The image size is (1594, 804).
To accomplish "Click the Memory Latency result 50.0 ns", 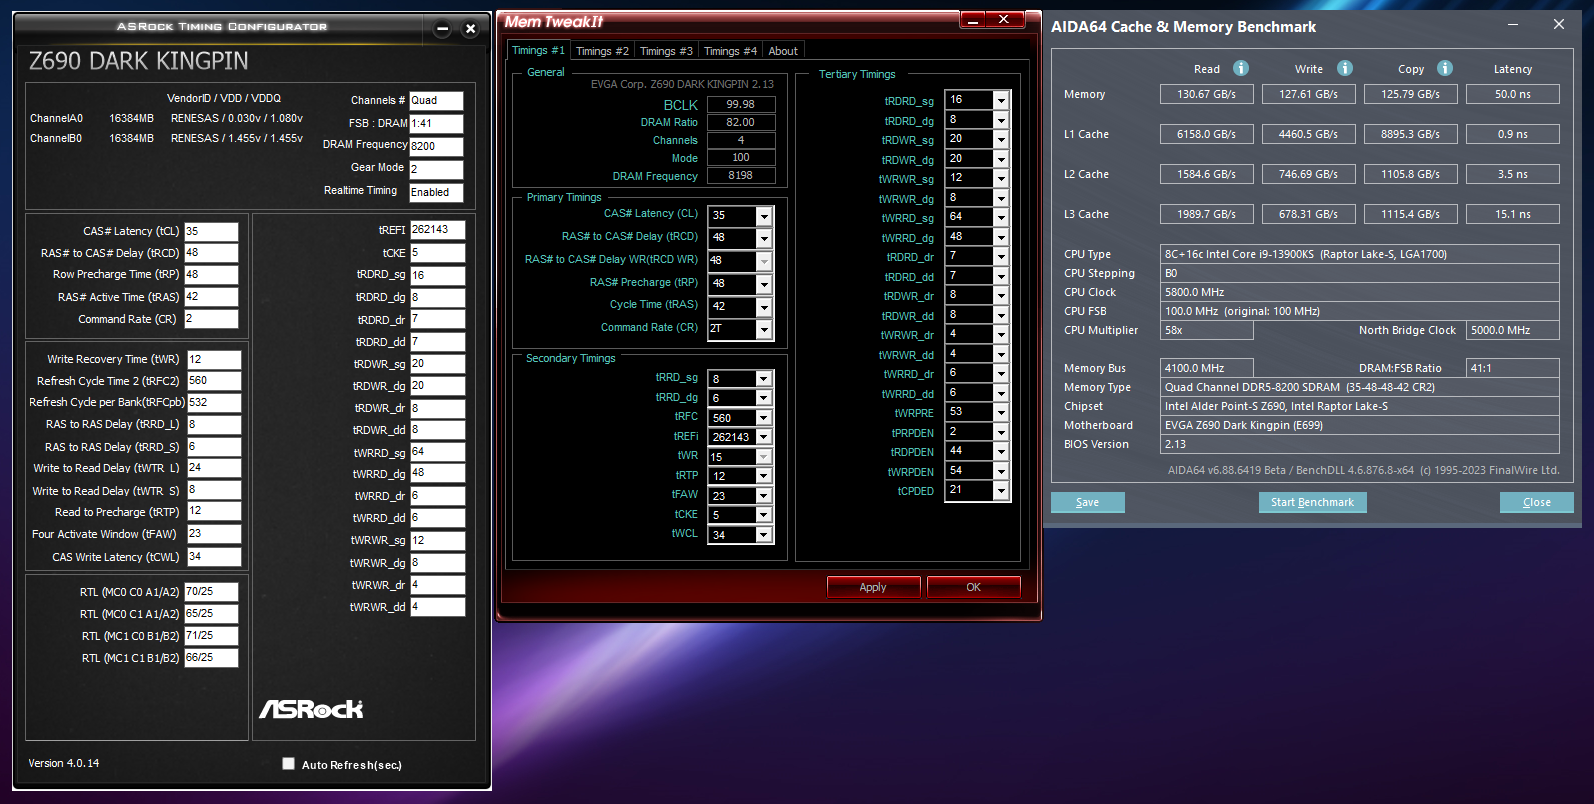I will click(1513, 94).
